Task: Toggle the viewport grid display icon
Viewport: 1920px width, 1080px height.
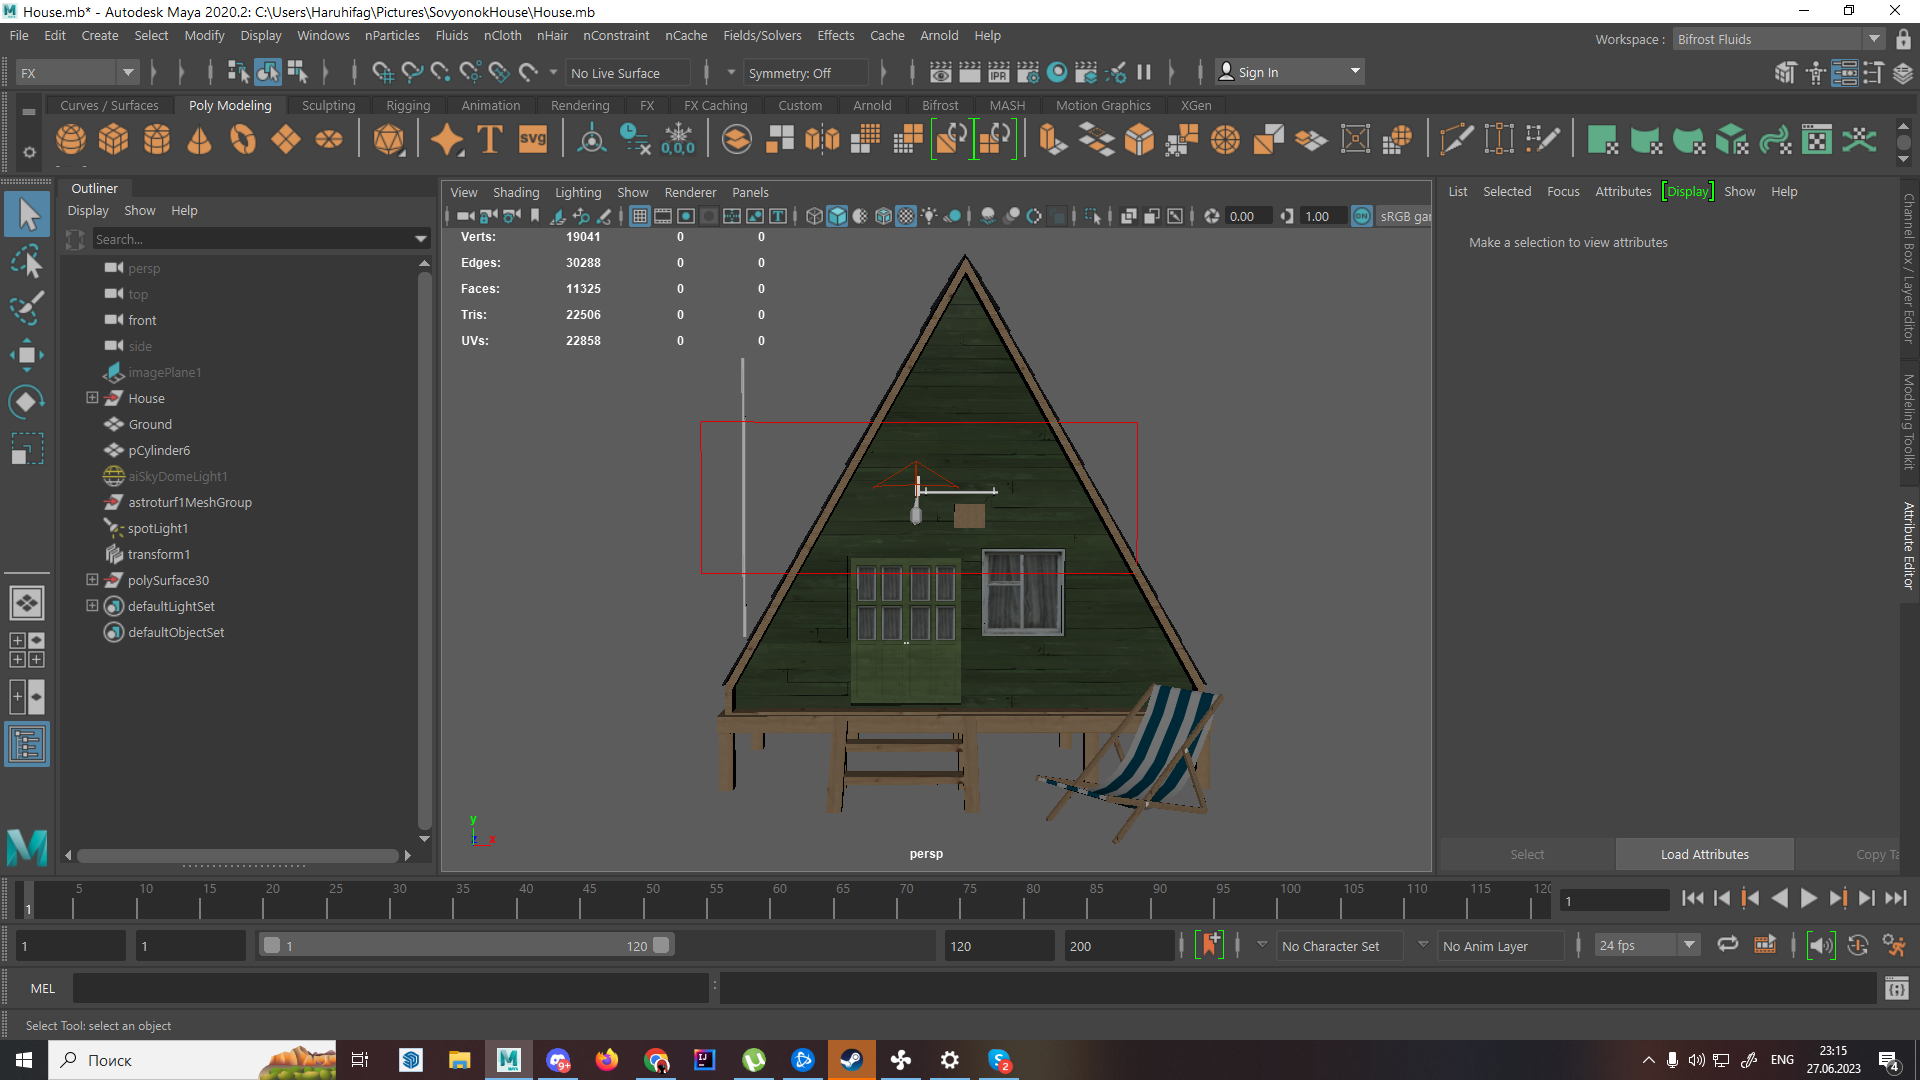Action: [x=639, y=216]
